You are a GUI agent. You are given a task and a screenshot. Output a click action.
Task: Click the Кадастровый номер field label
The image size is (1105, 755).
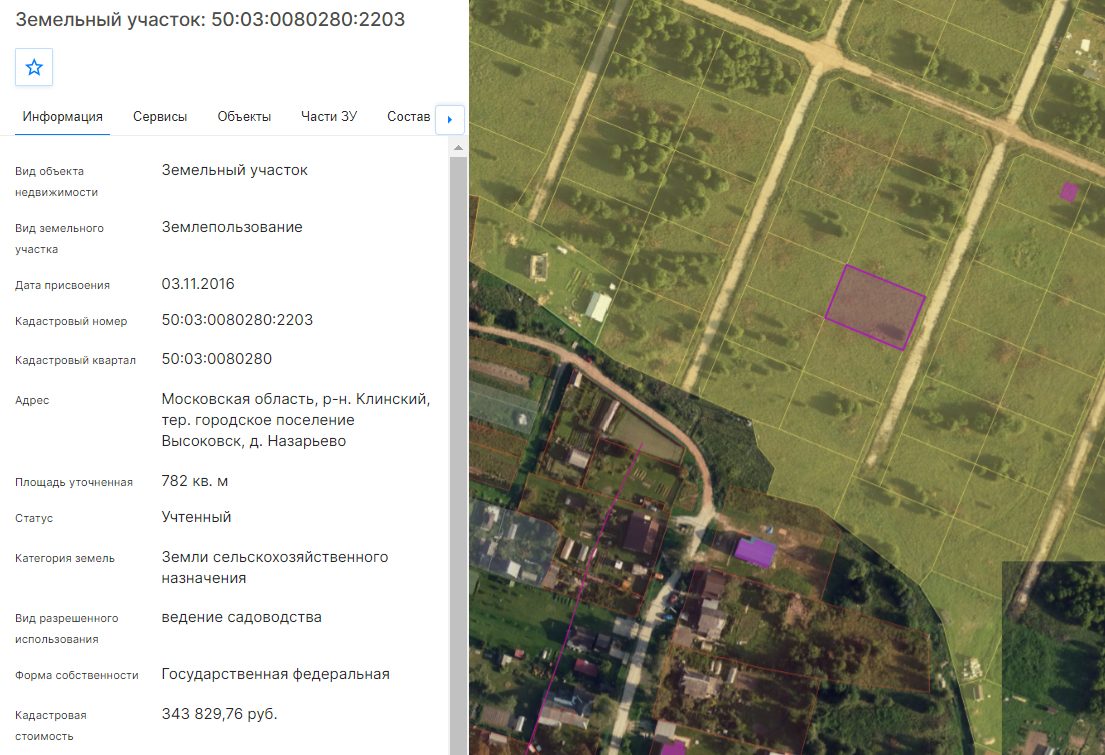(71, 321)
